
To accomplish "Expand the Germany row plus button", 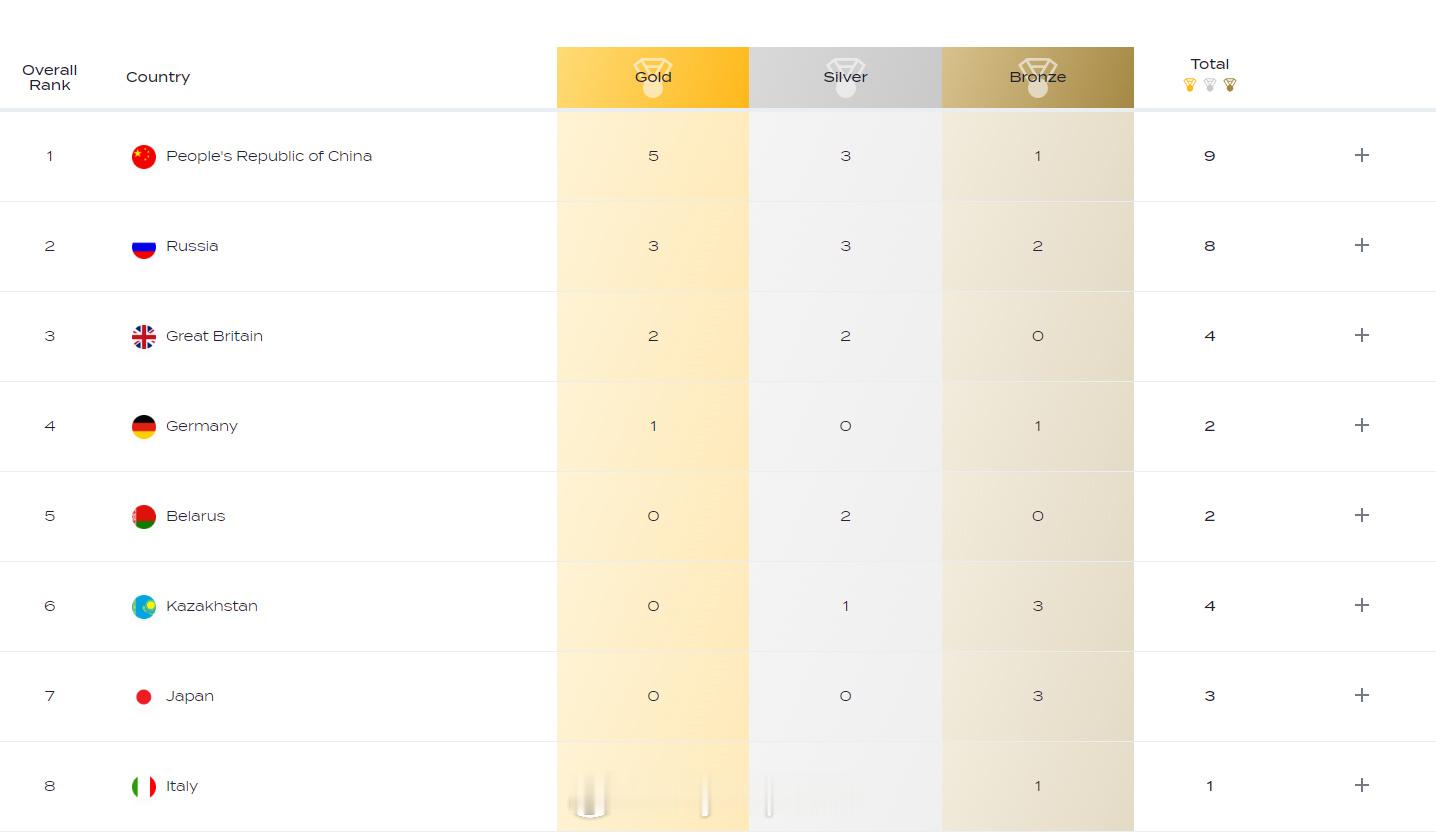I will click(1361, 425).
